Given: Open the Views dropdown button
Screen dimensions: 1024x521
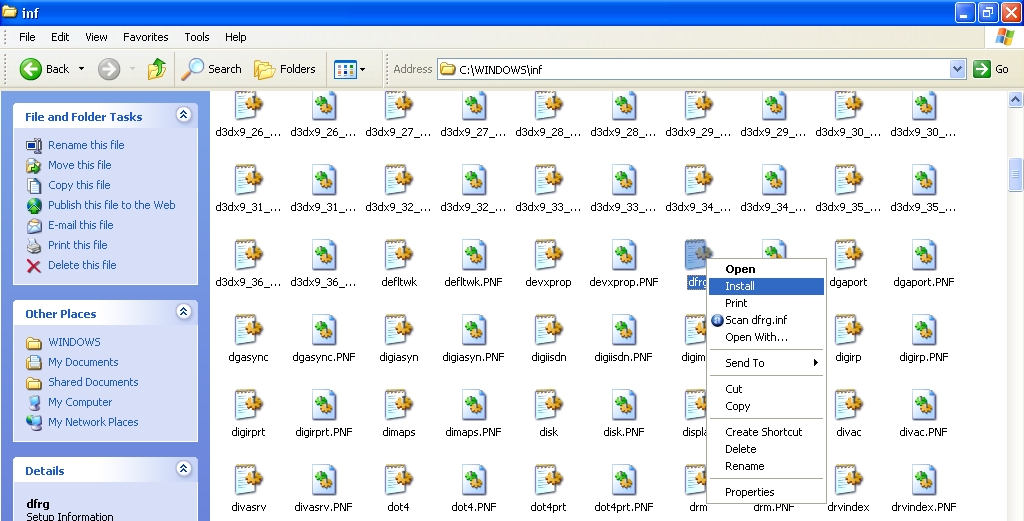Looking at the screenshot, I should (x=349, y=69).
